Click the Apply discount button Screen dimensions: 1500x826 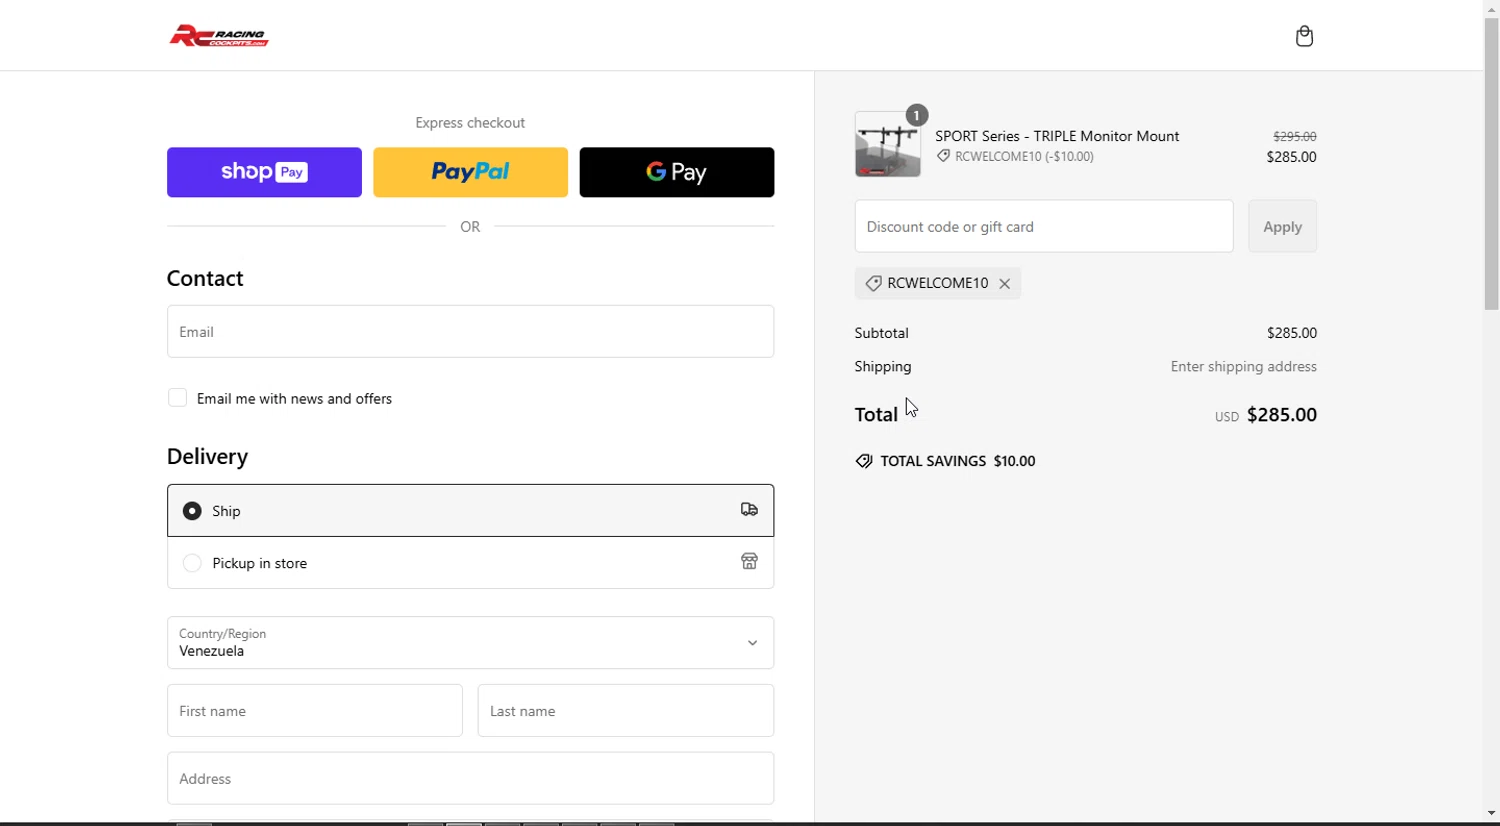pos(1282,227)
